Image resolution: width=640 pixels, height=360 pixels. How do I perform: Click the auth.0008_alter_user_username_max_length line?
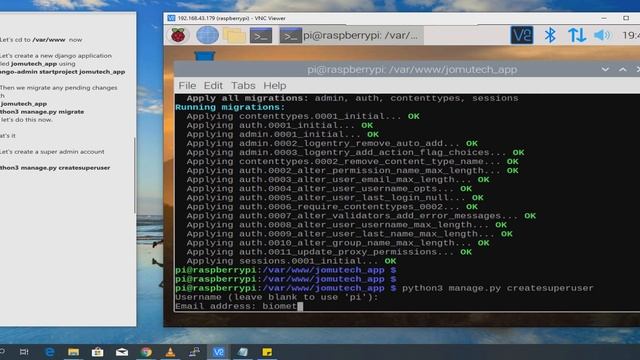point(347,224)
